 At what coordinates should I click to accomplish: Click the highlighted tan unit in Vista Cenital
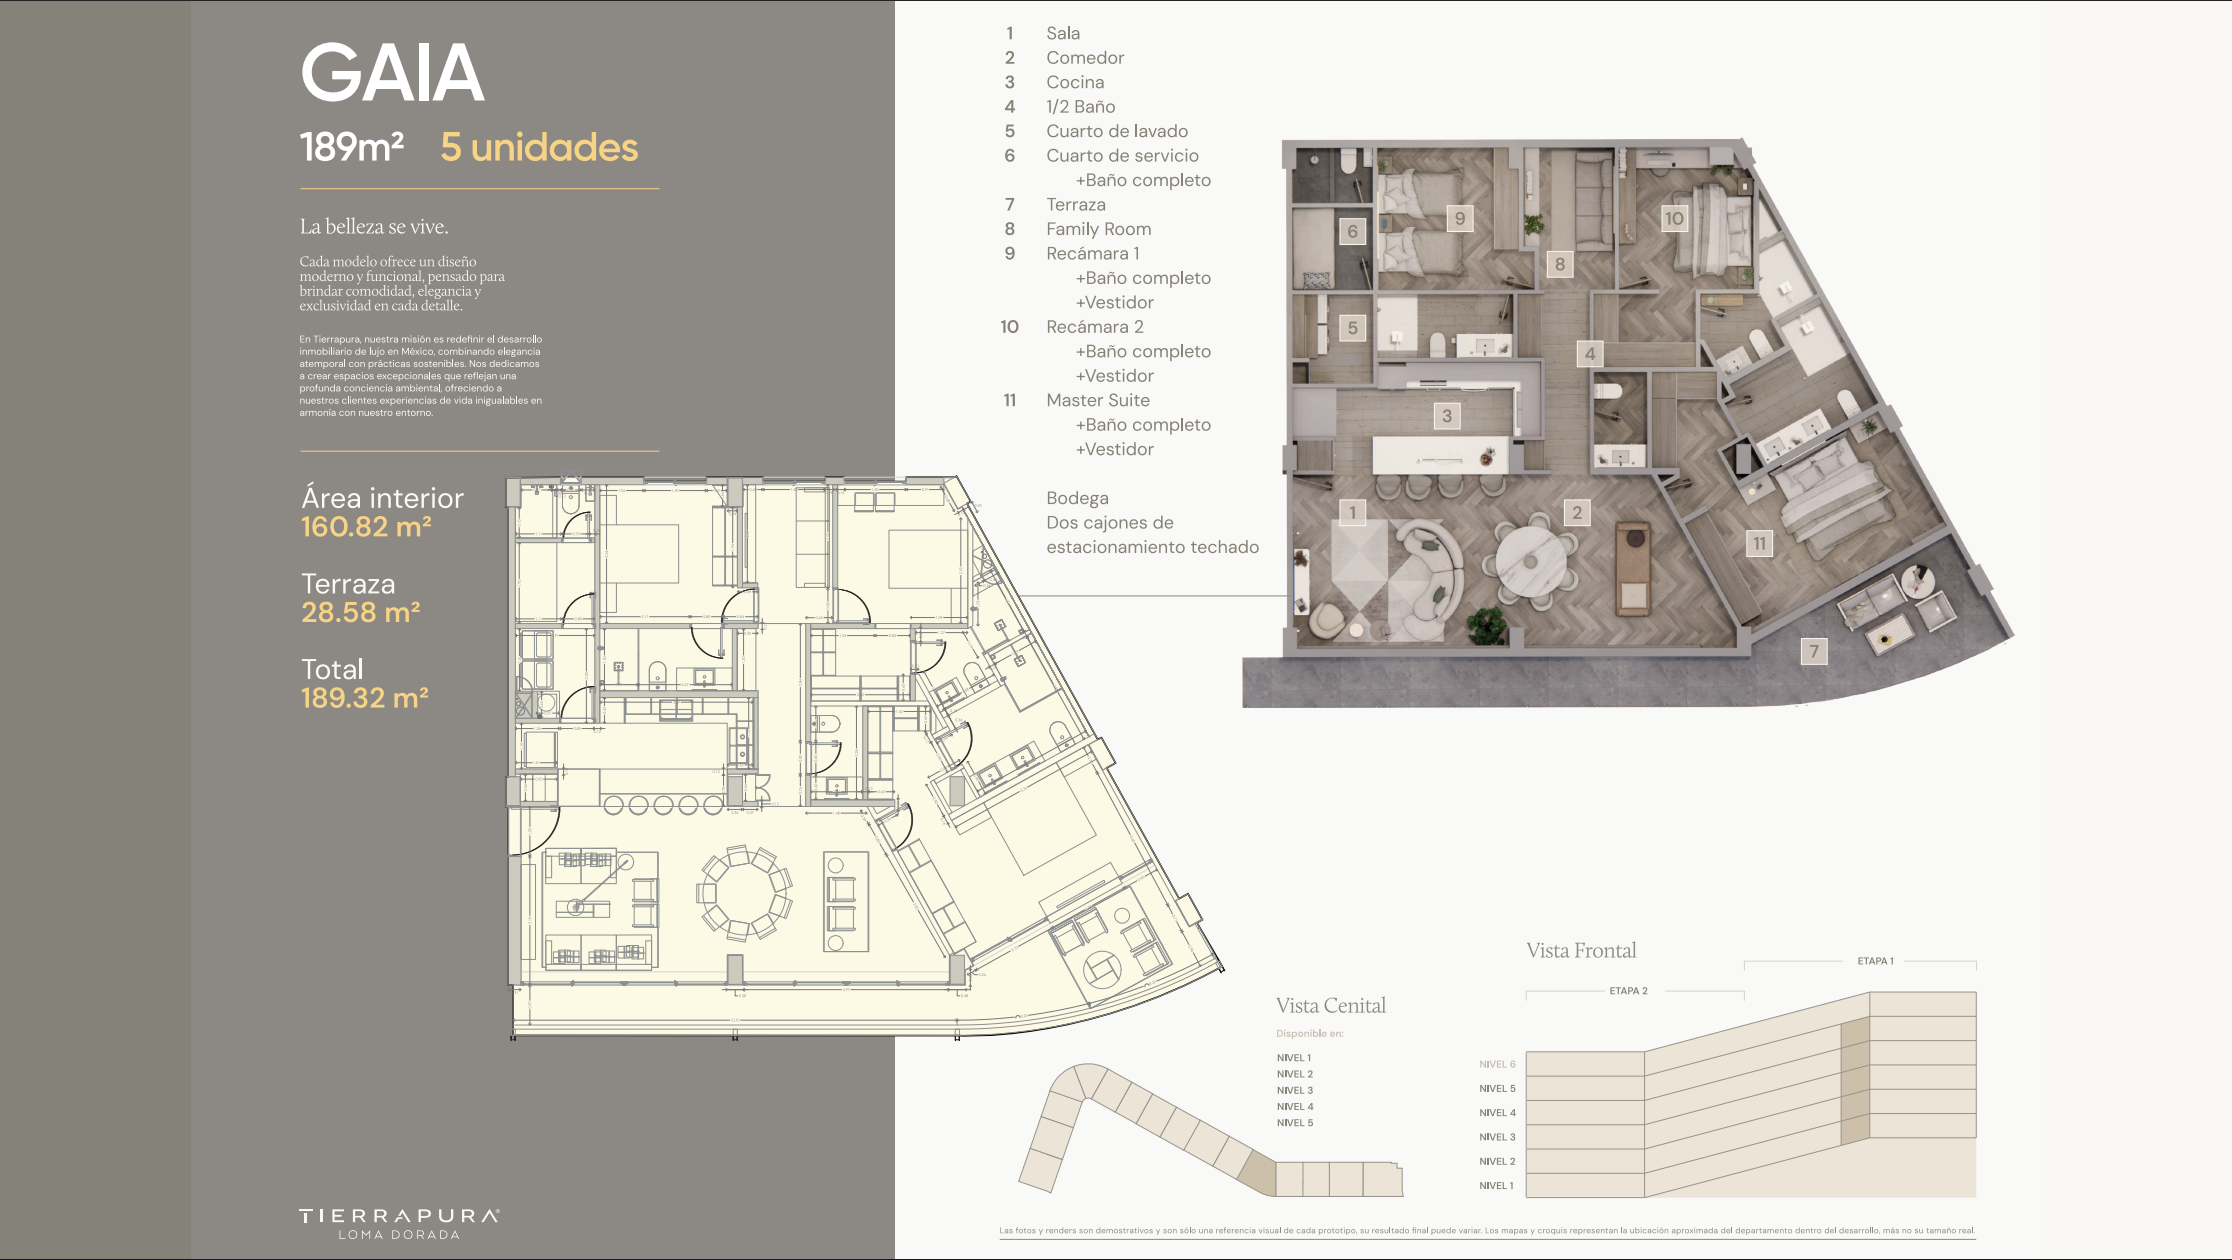click(1258, 1173)
